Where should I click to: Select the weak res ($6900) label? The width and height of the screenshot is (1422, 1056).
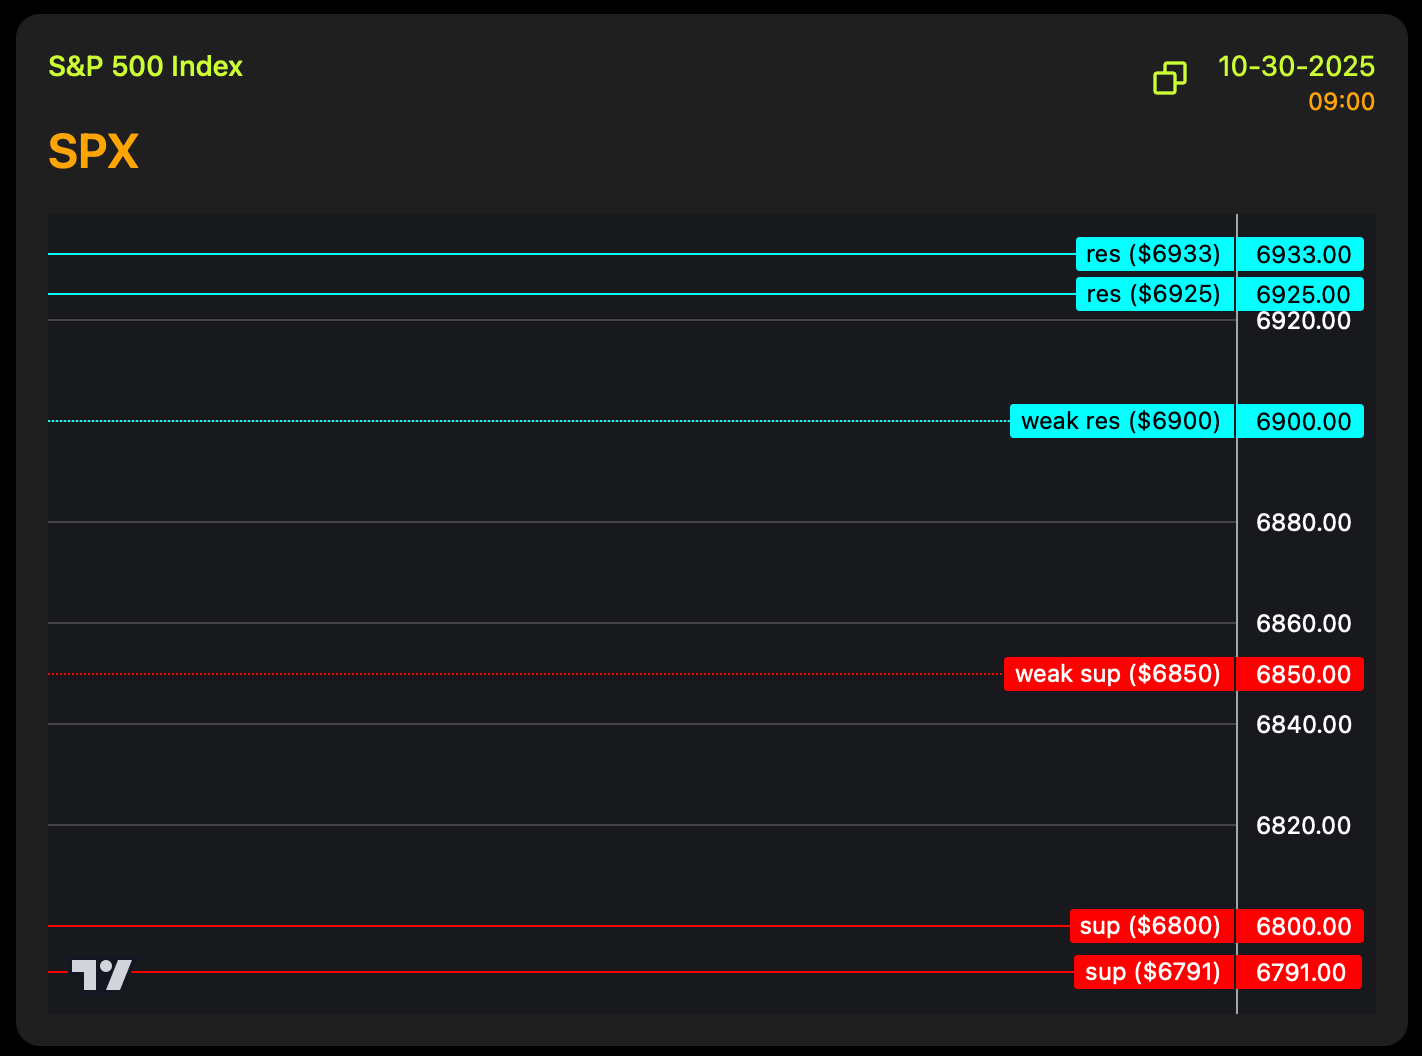click(x=1121, y=421)
